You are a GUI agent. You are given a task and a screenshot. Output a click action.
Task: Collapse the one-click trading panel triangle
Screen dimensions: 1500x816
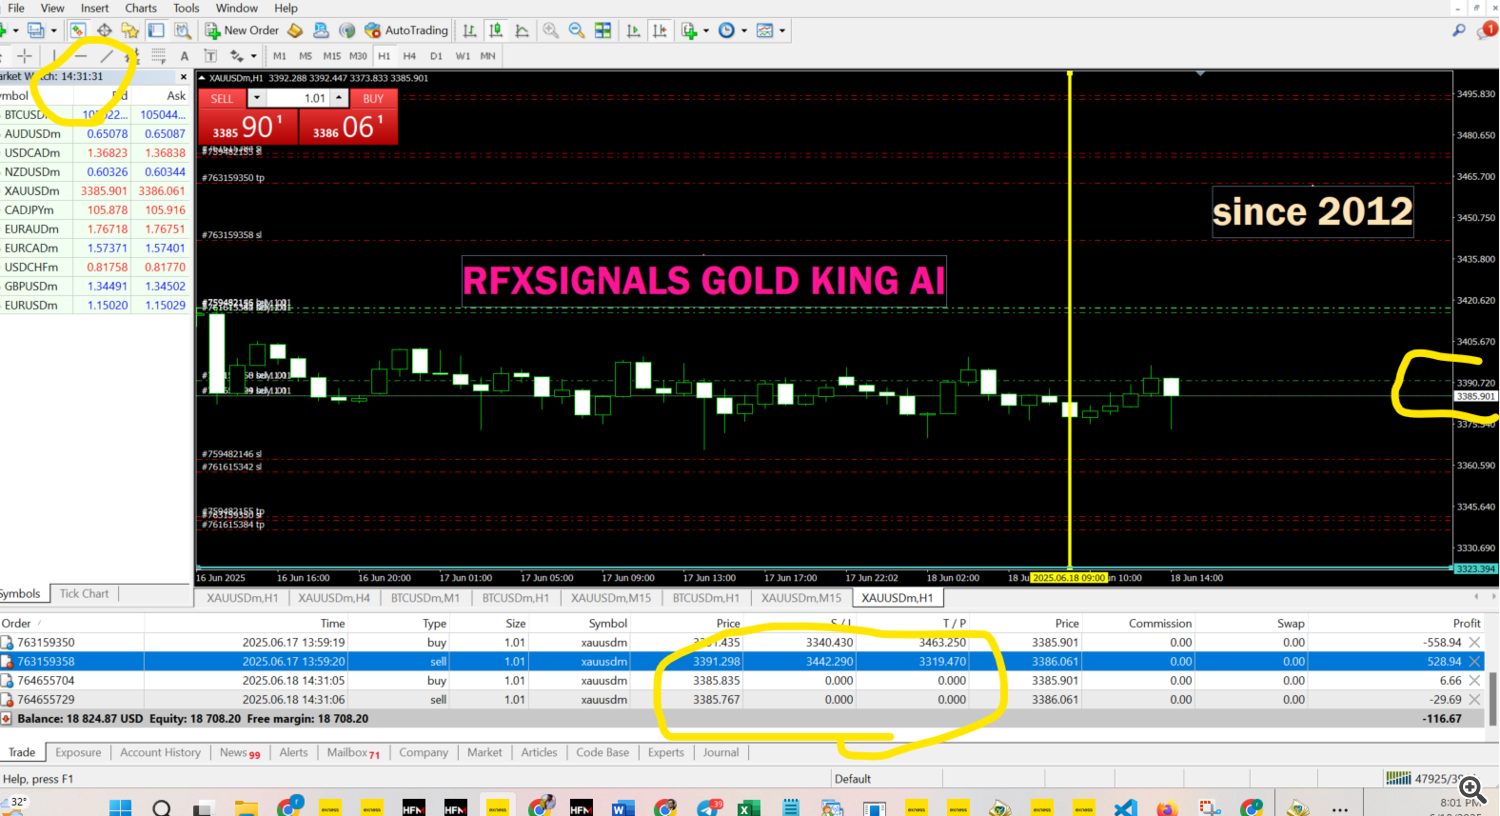tap(202, 78)
